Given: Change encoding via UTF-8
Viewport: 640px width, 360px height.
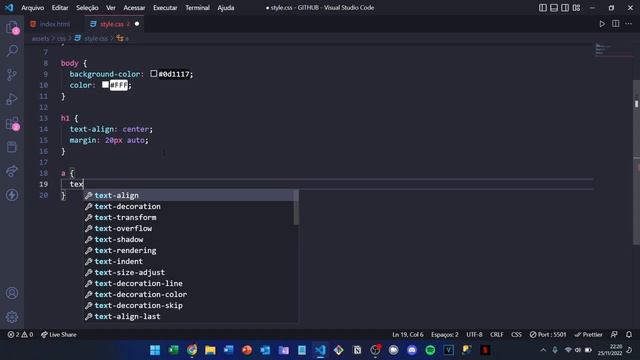Looking at the screenshot, I should pos(474,335).
